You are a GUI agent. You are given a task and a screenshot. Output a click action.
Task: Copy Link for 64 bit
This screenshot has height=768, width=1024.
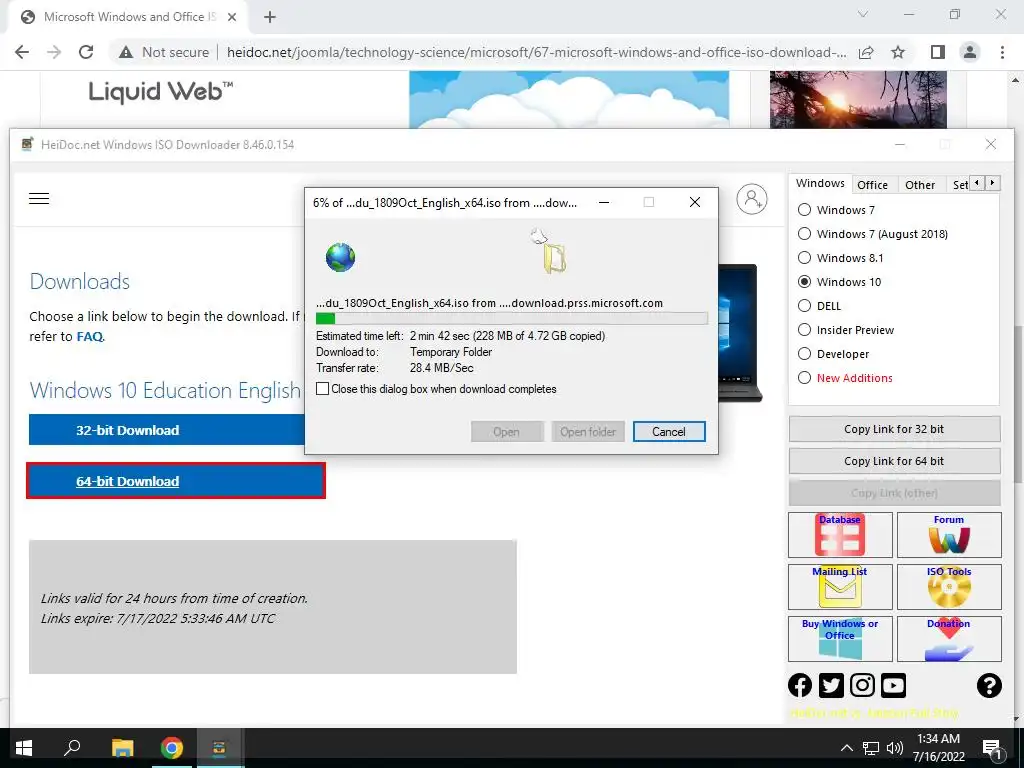tap(894, 461)
